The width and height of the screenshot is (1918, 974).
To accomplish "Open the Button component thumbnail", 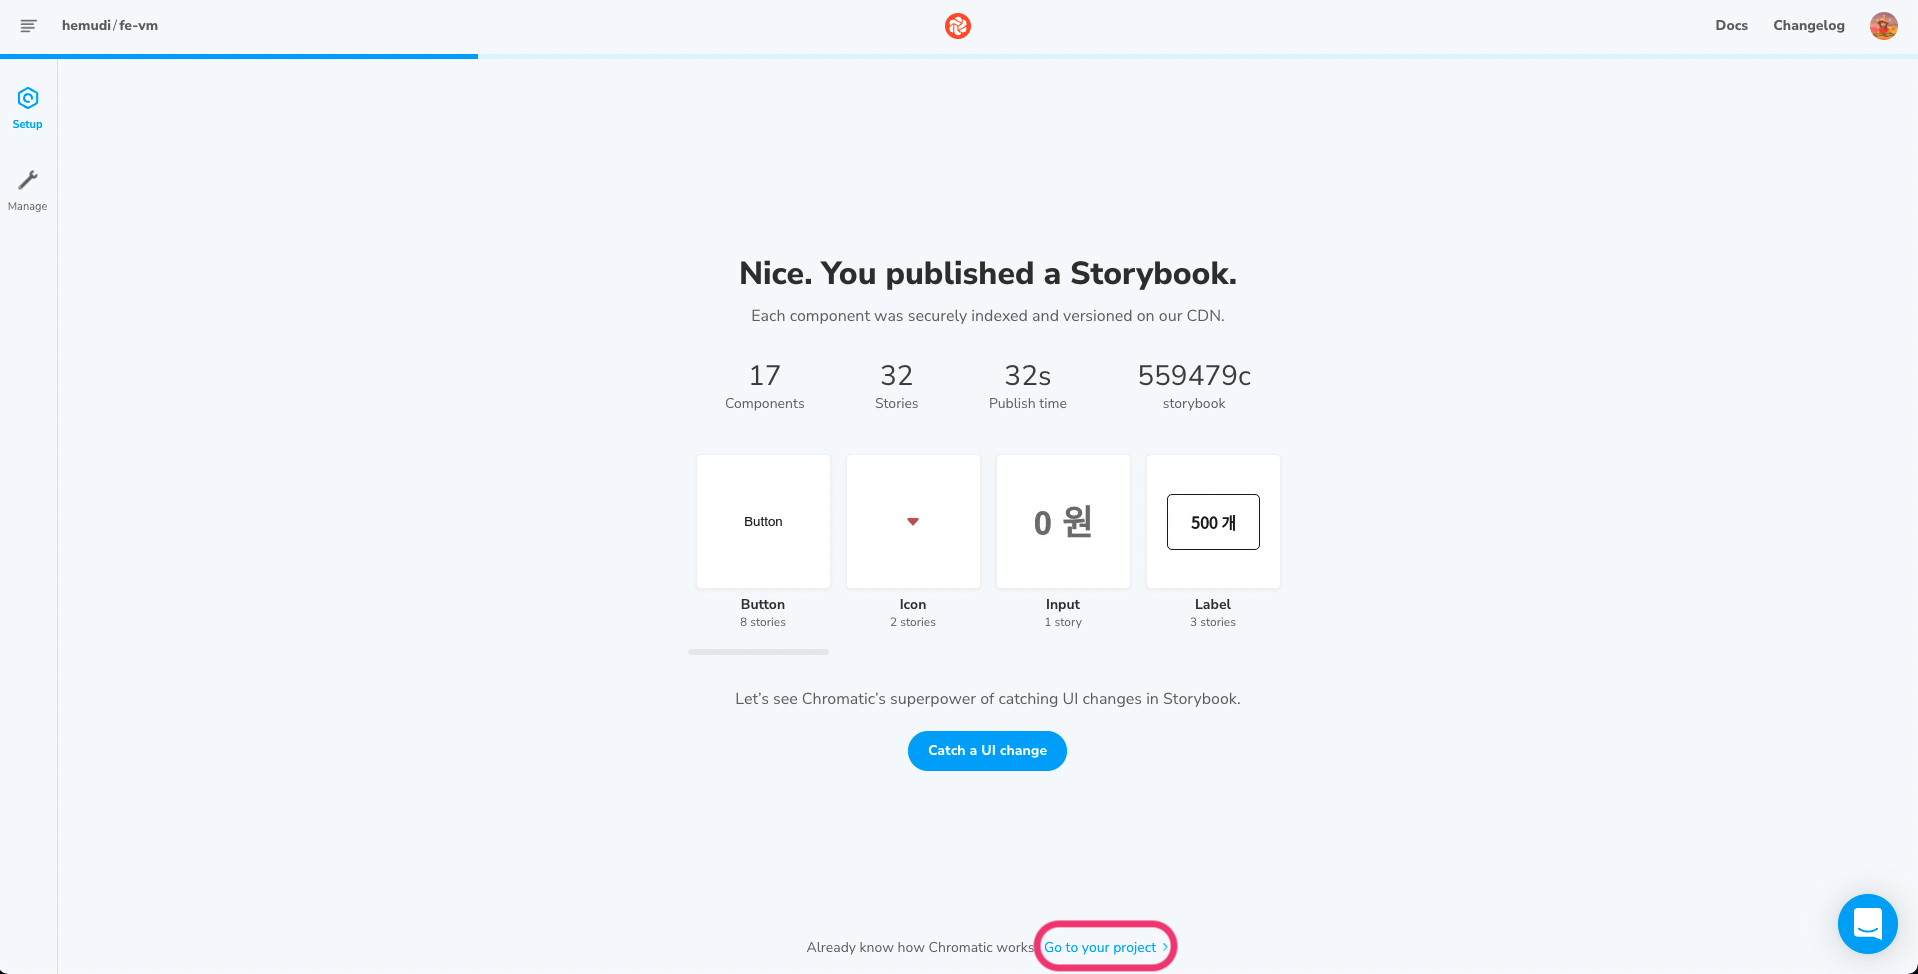I will (763, 522).
